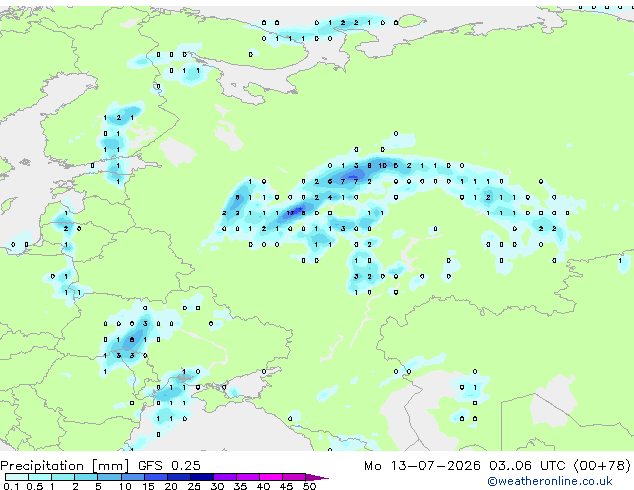Click the 'Precipitation [mm]' title text

pyautogui.click(x=65, y=466)
